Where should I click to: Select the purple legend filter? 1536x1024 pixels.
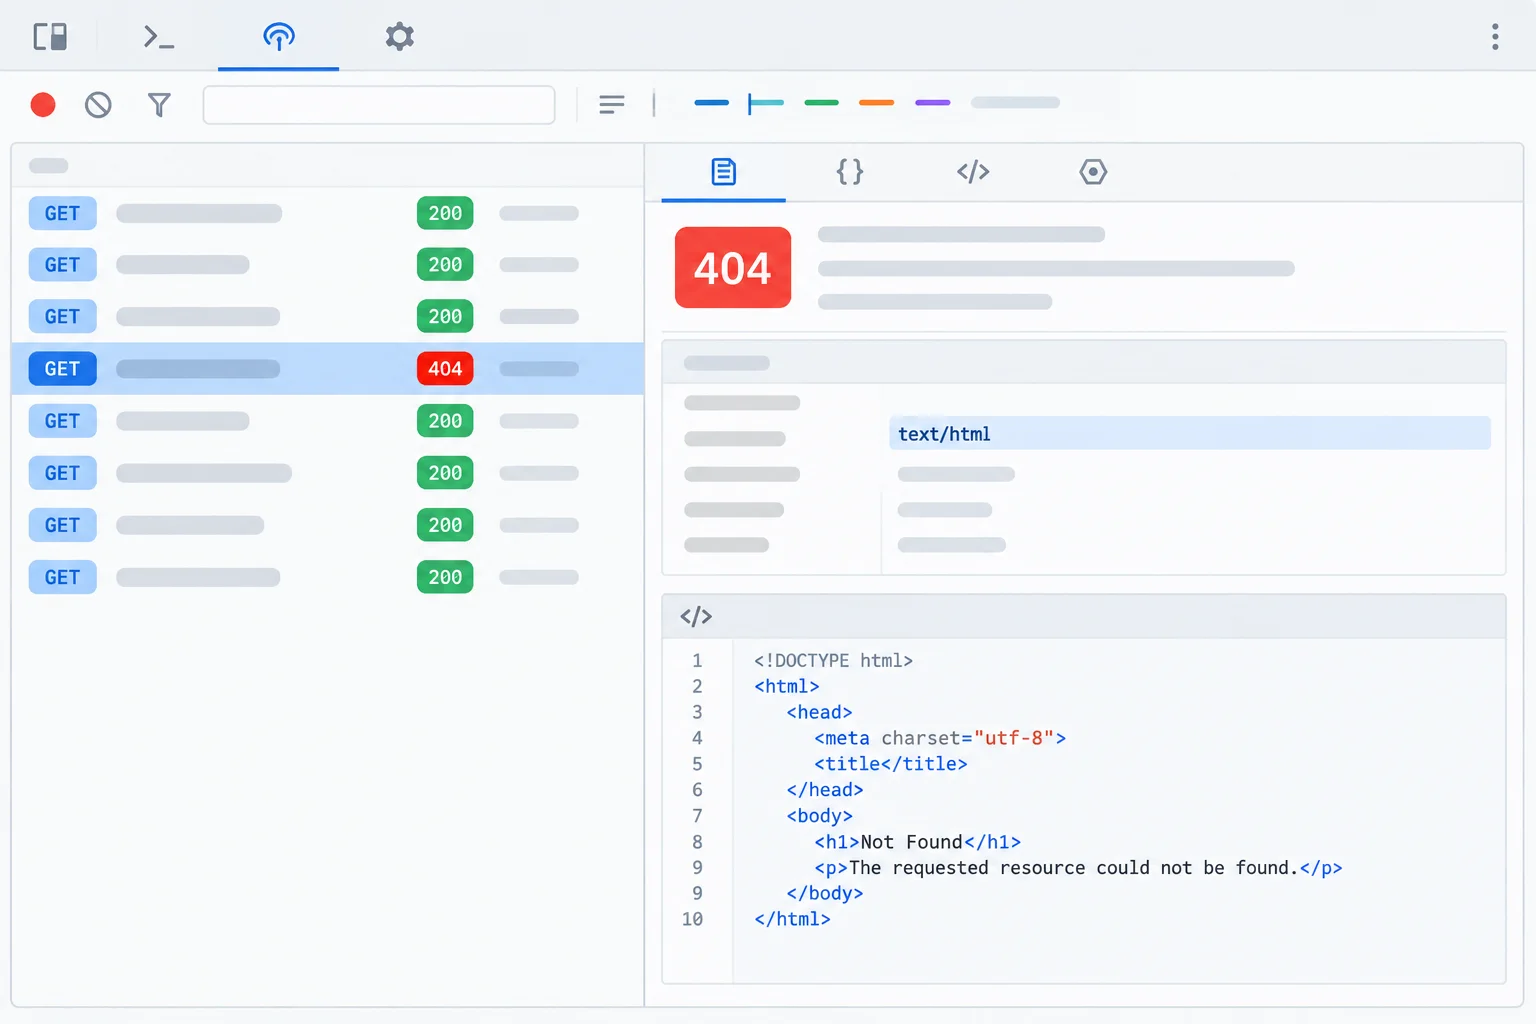click(932, 103)
